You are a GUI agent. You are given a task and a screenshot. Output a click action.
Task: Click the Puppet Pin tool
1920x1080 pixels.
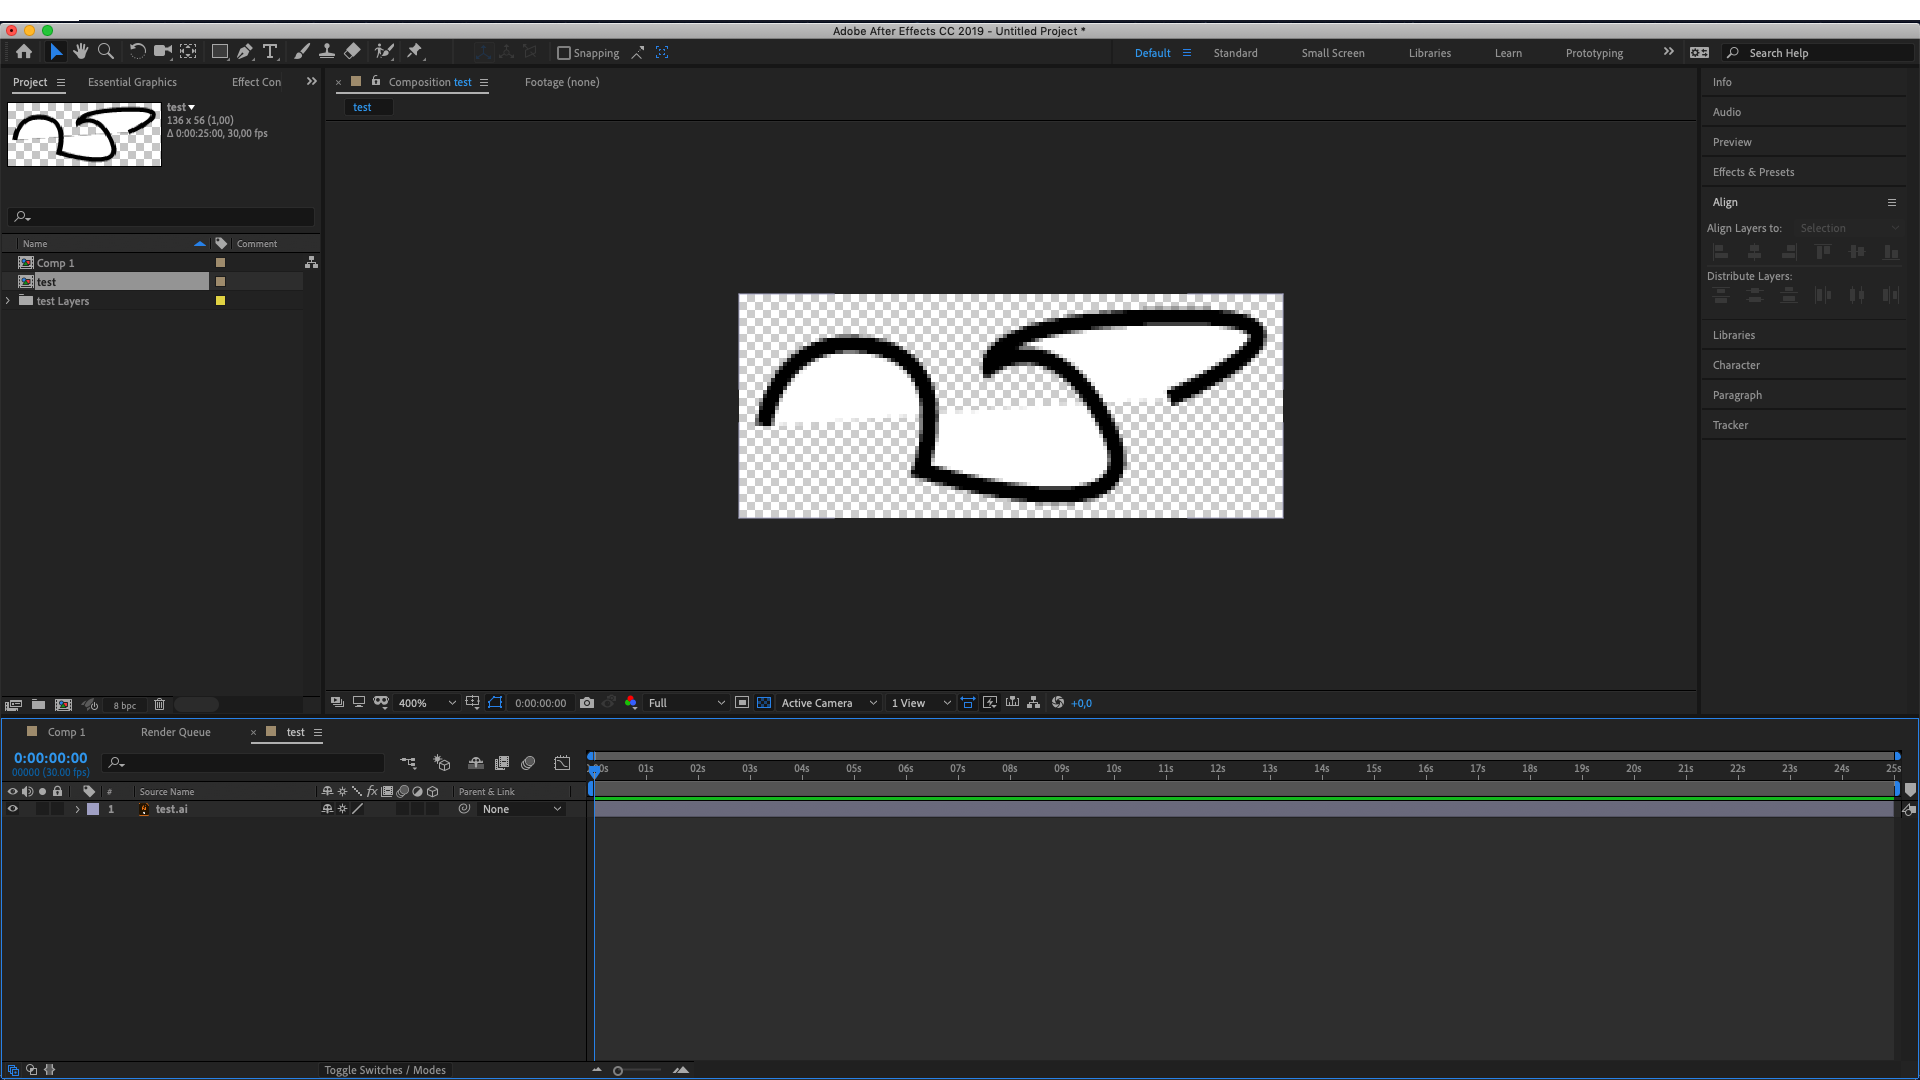[x=415, y=52]
